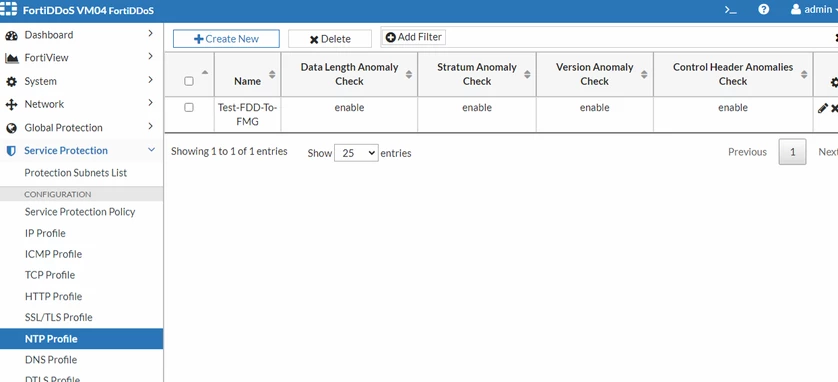
Task: Click the Network menu label
Action: click(44, 104)
